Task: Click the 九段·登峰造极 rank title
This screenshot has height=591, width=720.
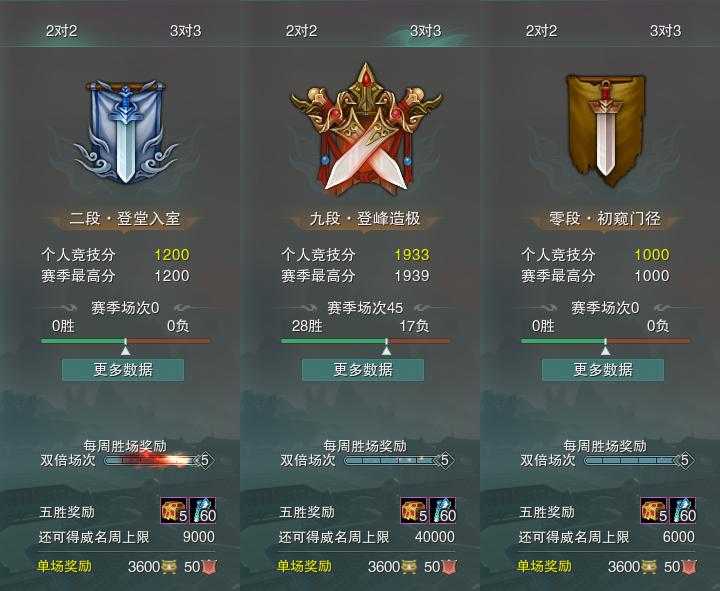Action: tap(365, 219)
